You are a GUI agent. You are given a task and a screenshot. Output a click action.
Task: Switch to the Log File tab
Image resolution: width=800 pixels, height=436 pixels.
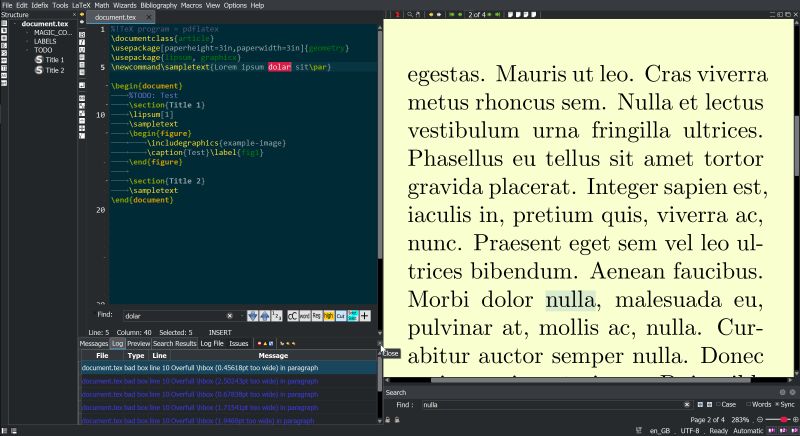212,344
